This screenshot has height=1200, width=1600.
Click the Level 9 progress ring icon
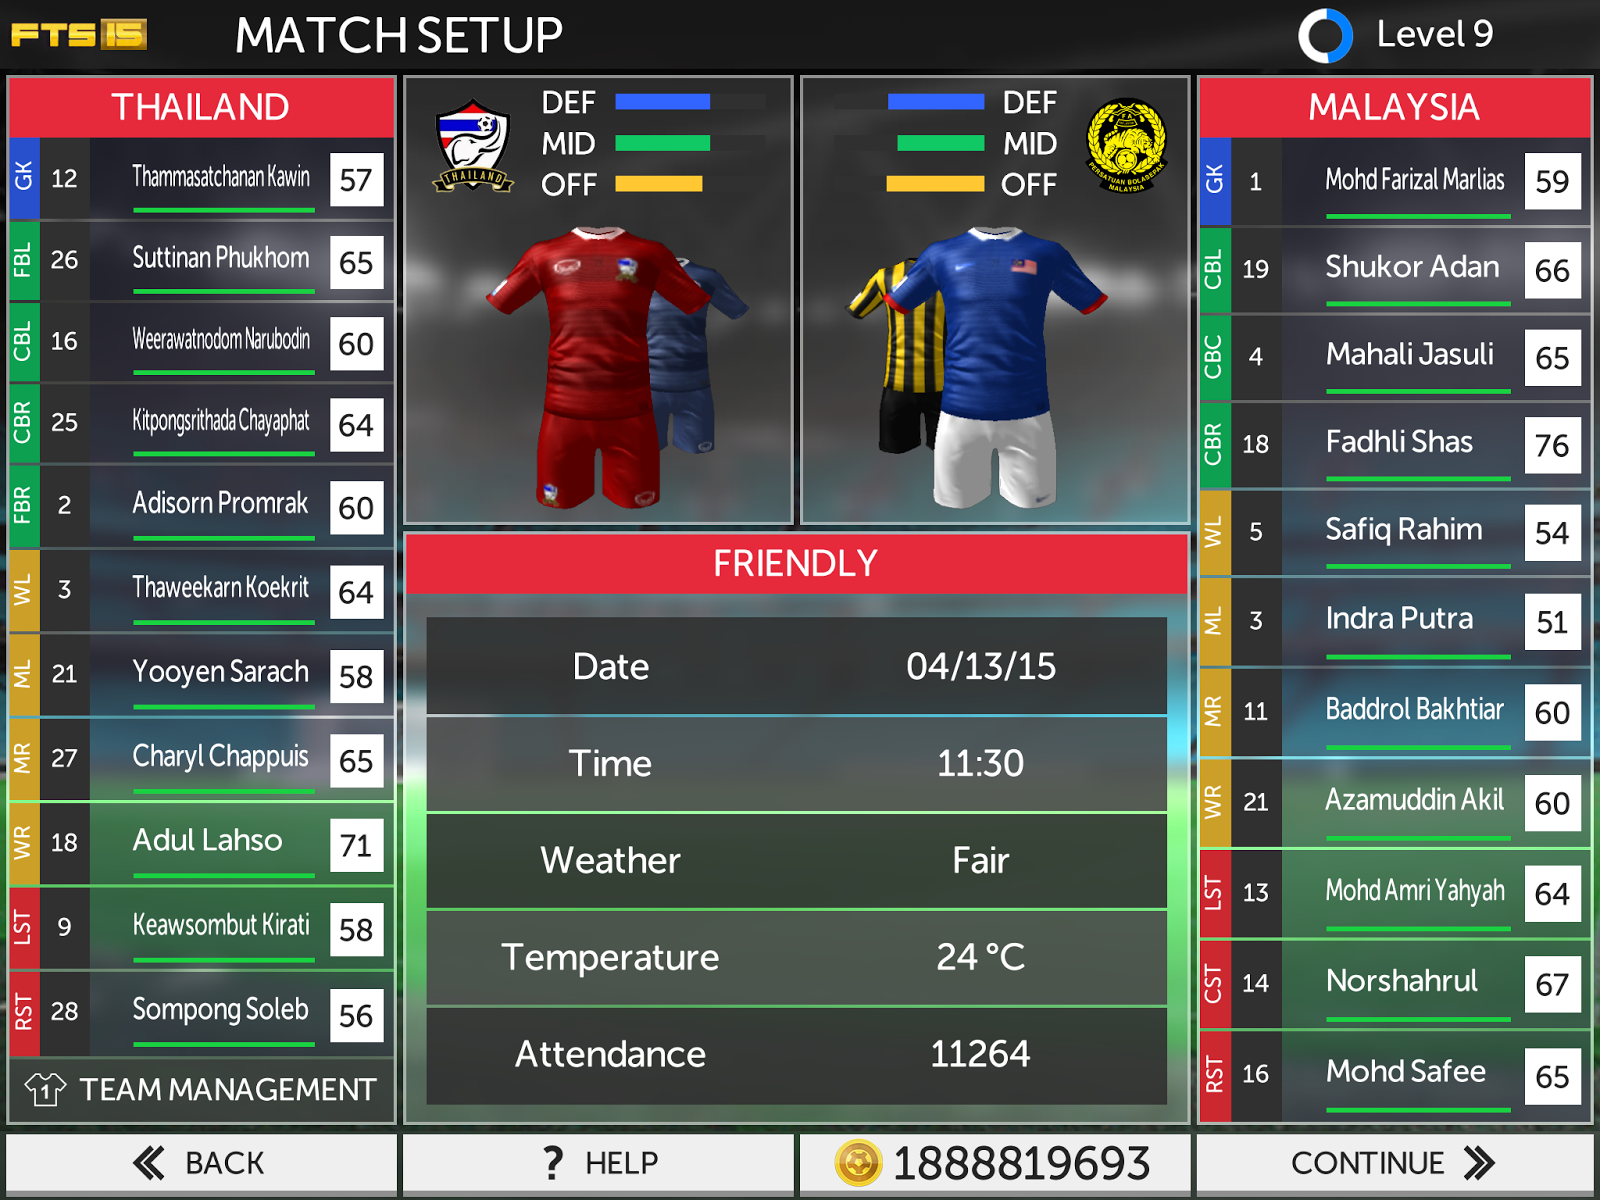pyautogui.click(x=1325, y=36)
